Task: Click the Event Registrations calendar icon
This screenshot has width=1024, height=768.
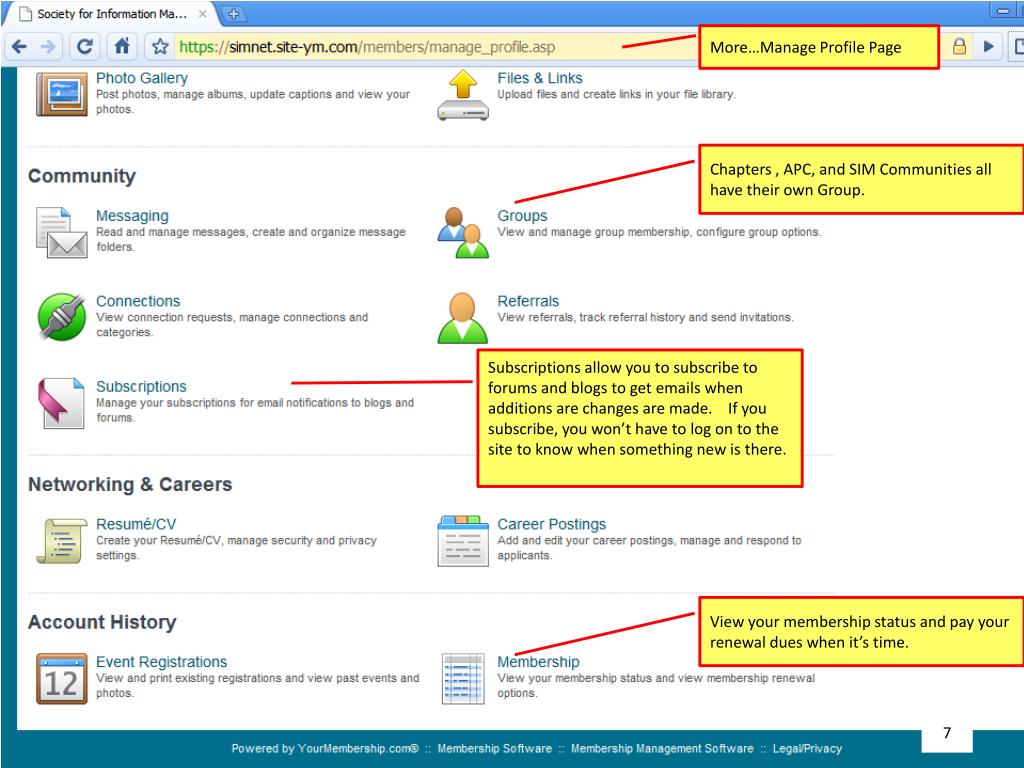Action: (61, 679)
